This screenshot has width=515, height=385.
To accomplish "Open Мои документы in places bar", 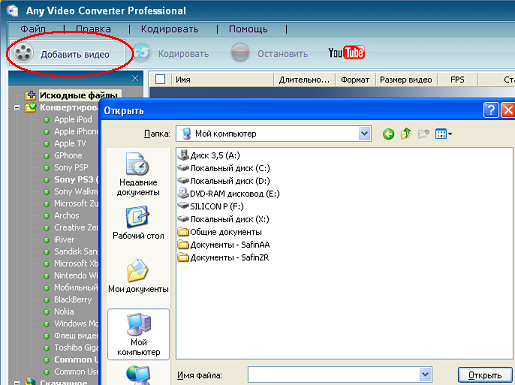I will point(138,276).
